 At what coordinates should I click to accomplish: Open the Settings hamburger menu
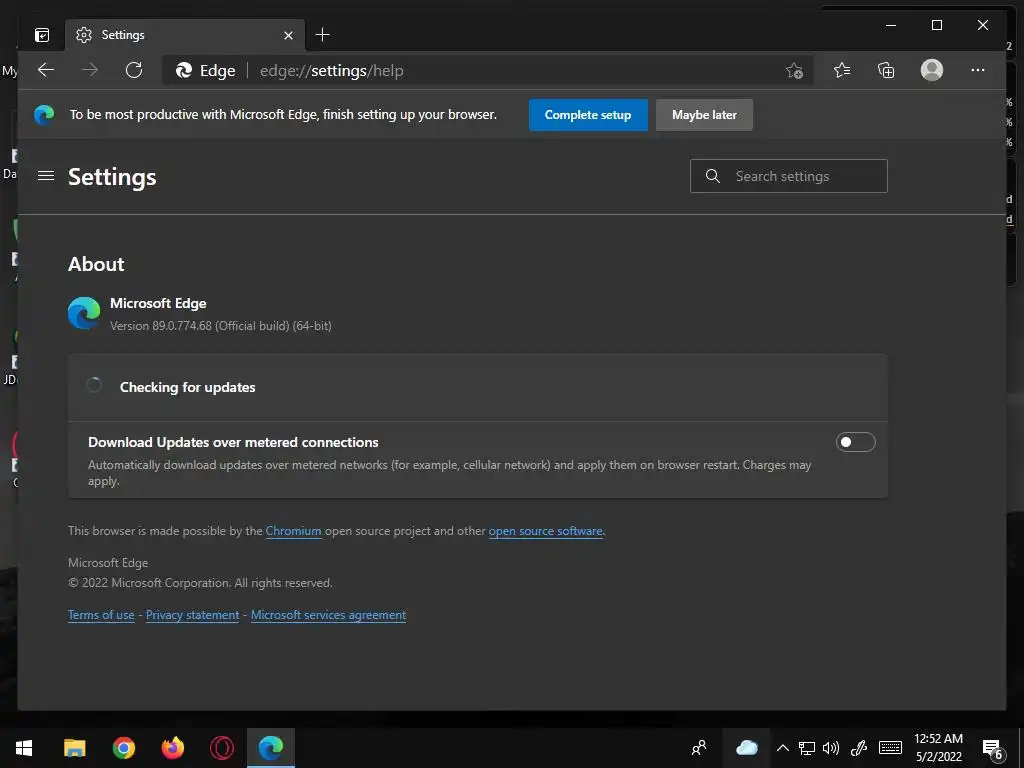(x=46, y=176)
